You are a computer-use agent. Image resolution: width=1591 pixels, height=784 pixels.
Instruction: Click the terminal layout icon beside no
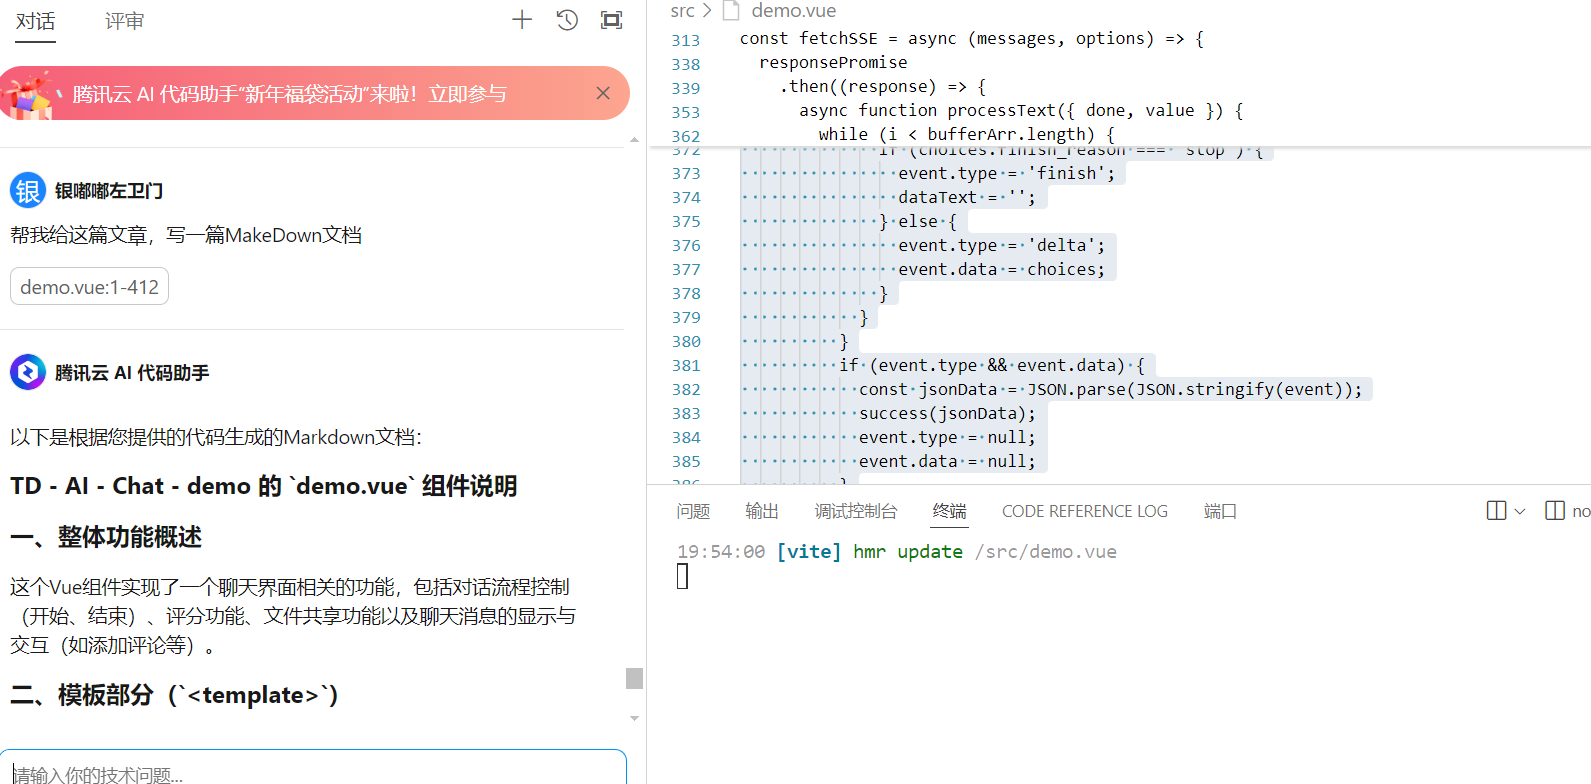pos(1555,511)
